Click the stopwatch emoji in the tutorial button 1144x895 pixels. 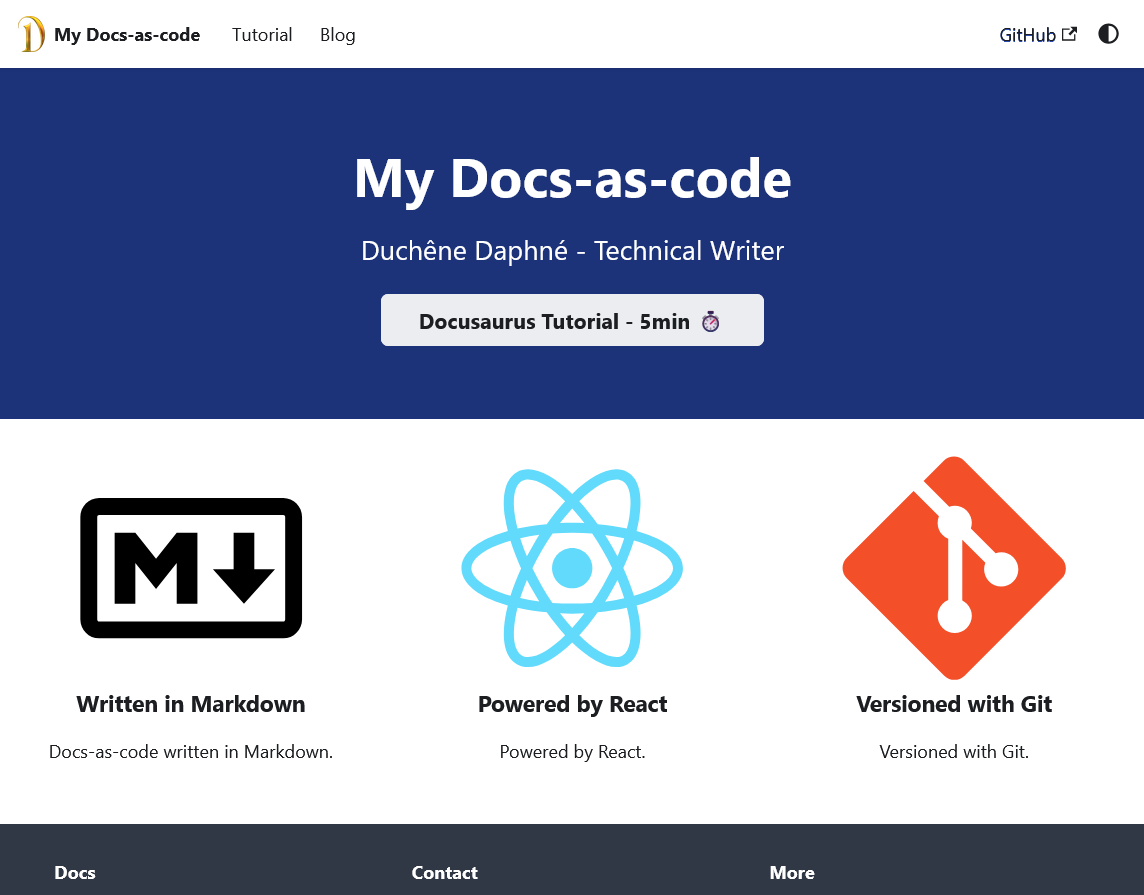pyautogui.click(x=710, y=321)
